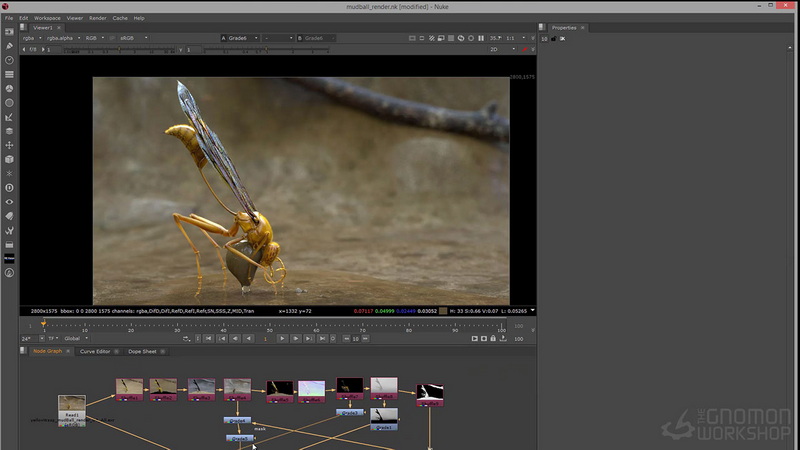Click the Node Graph pane layout icon
The image size is (800, 450).
coord(23,351)
